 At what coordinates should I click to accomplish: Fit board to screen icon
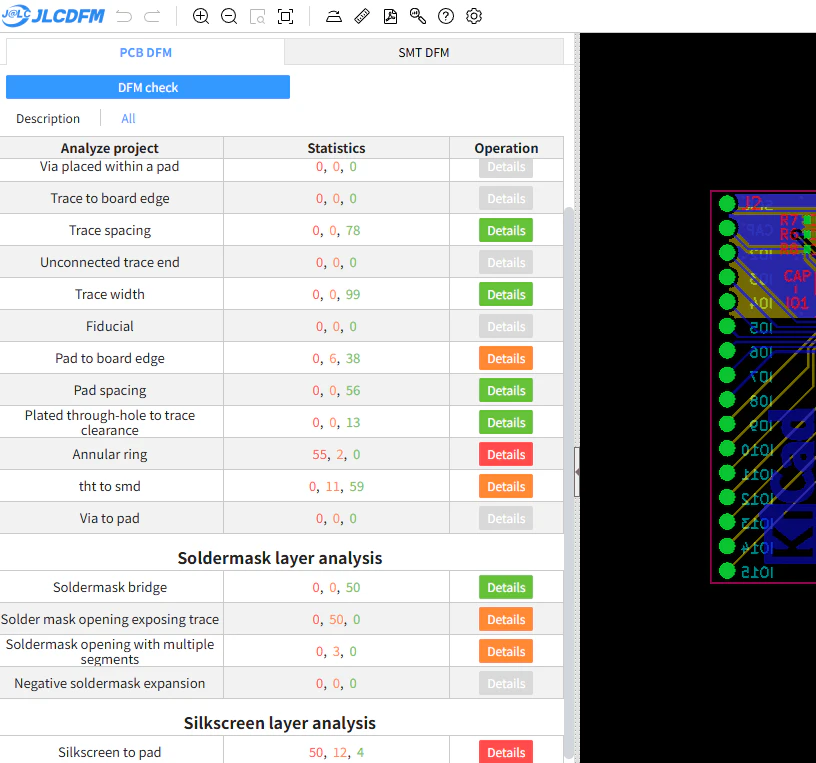285,16
